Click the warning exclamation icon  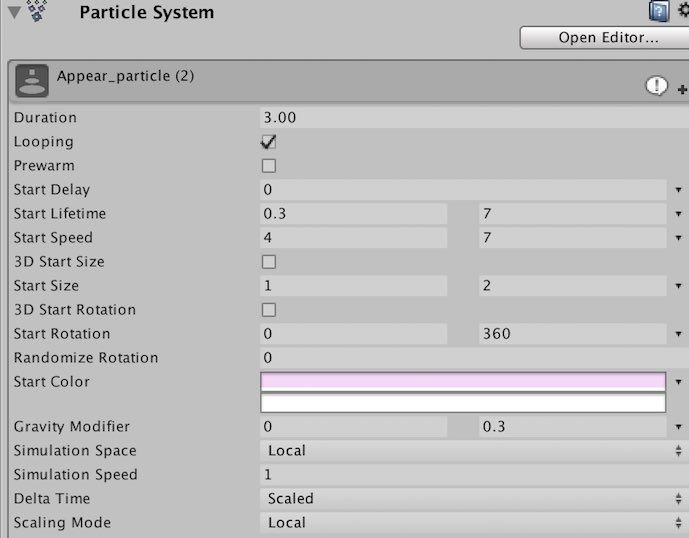tap(656, 87)
